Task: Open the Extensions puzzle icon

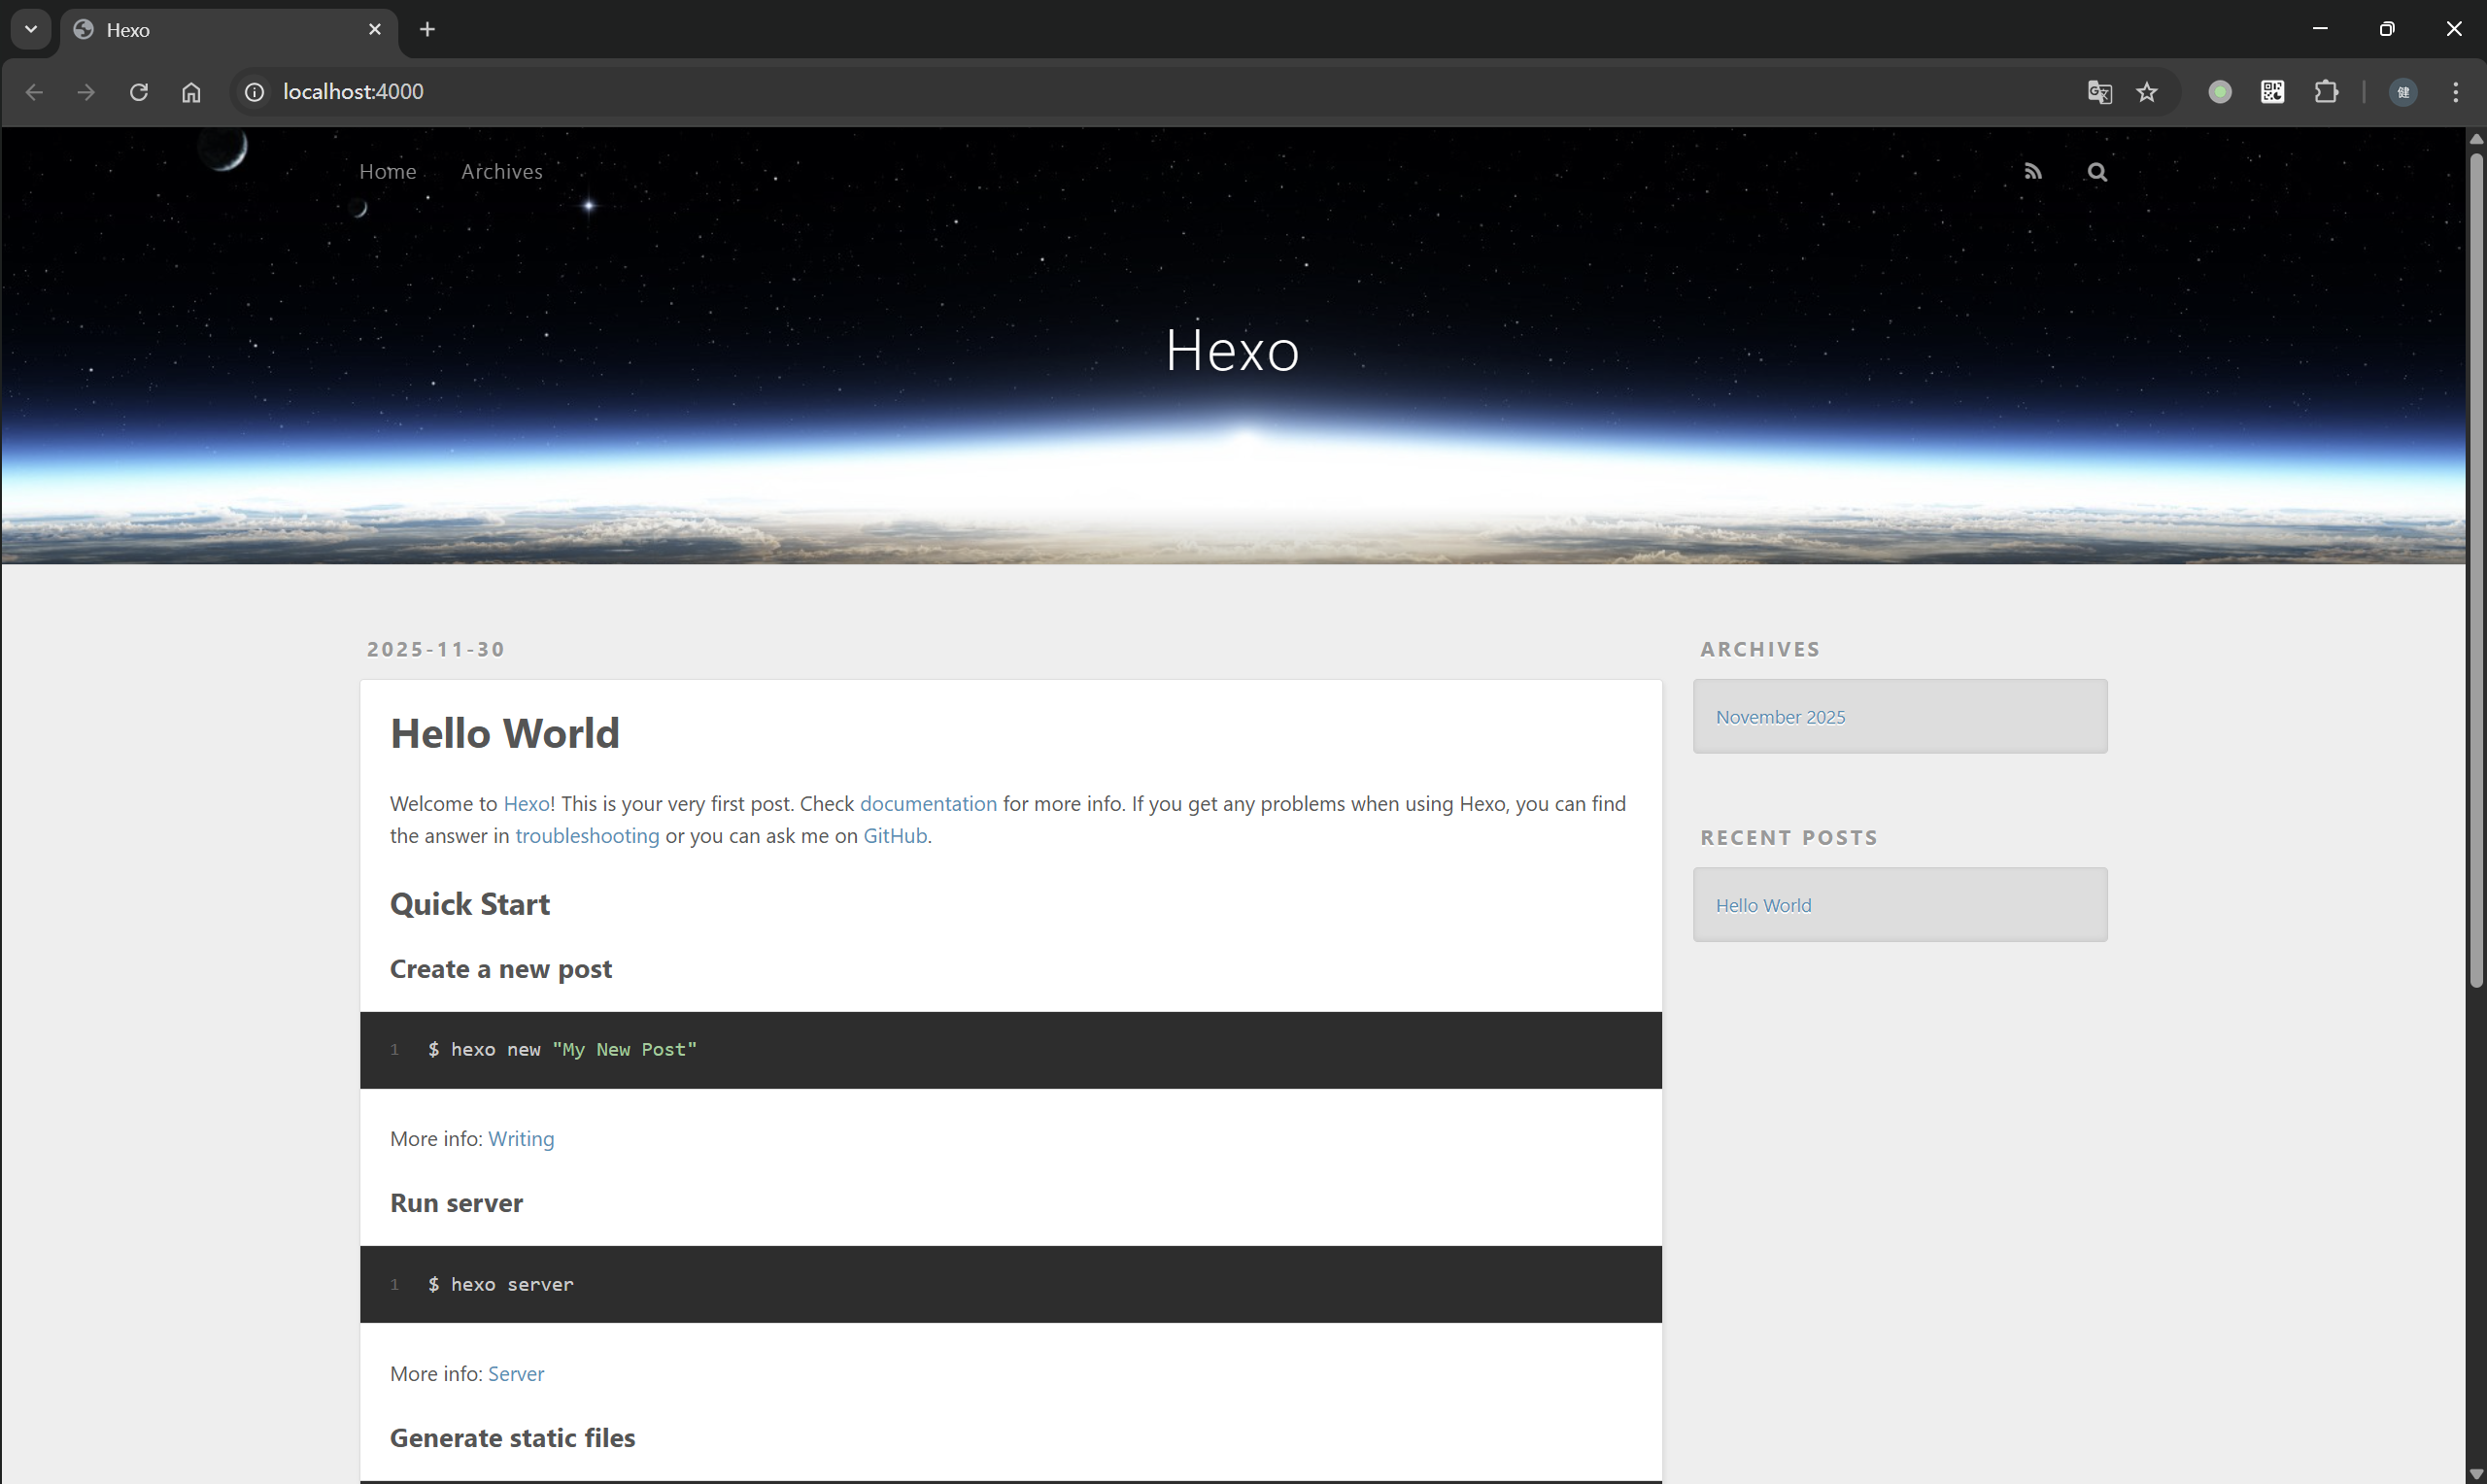Action: coord(2326,92)
